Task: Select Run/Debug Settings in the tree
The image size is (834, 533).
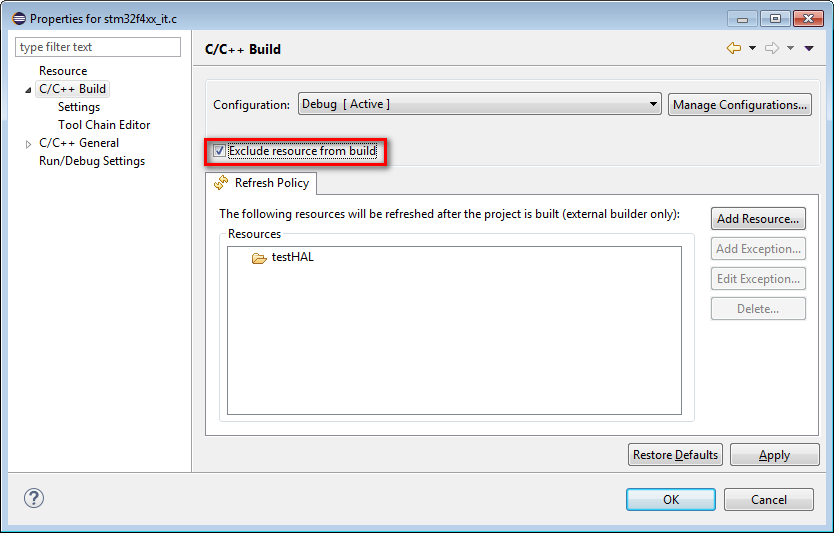Action: pos(92,161)
